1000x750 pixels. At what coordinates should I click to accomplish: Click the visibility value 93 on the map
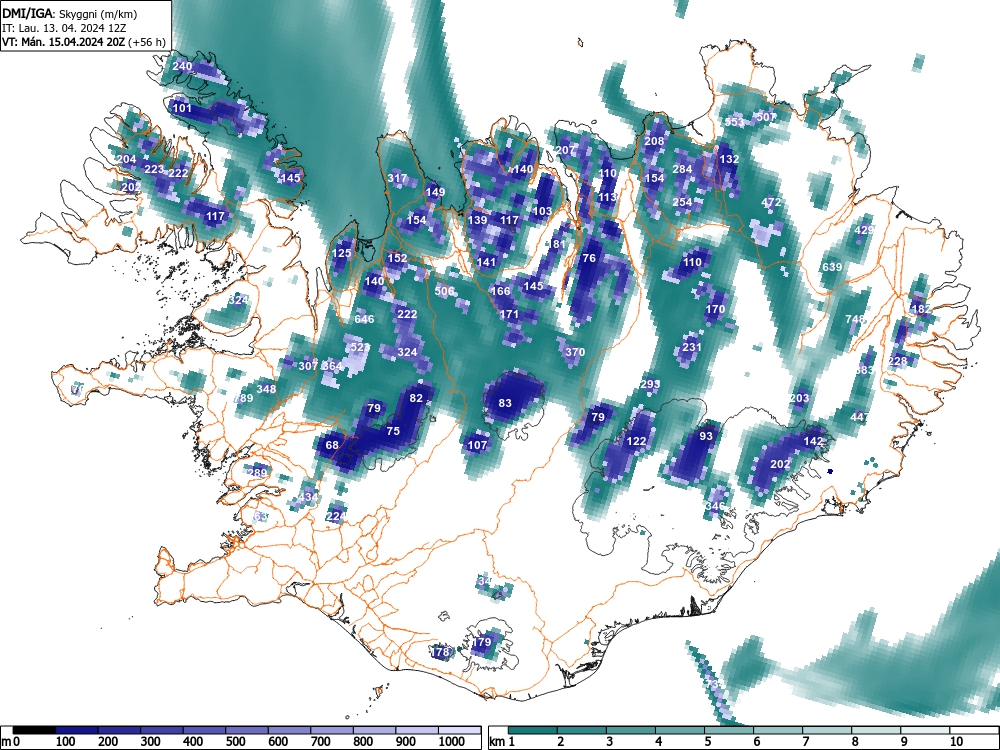[706, 436]
